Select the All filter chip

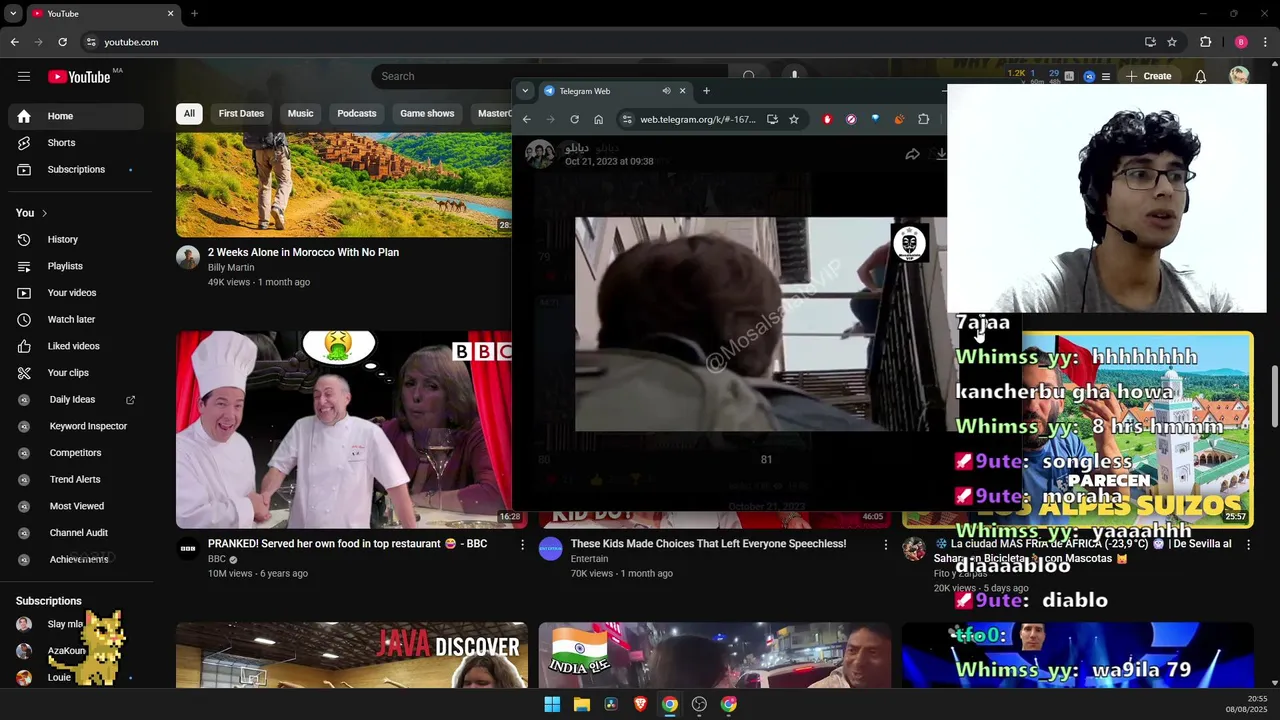coord(189,114)
